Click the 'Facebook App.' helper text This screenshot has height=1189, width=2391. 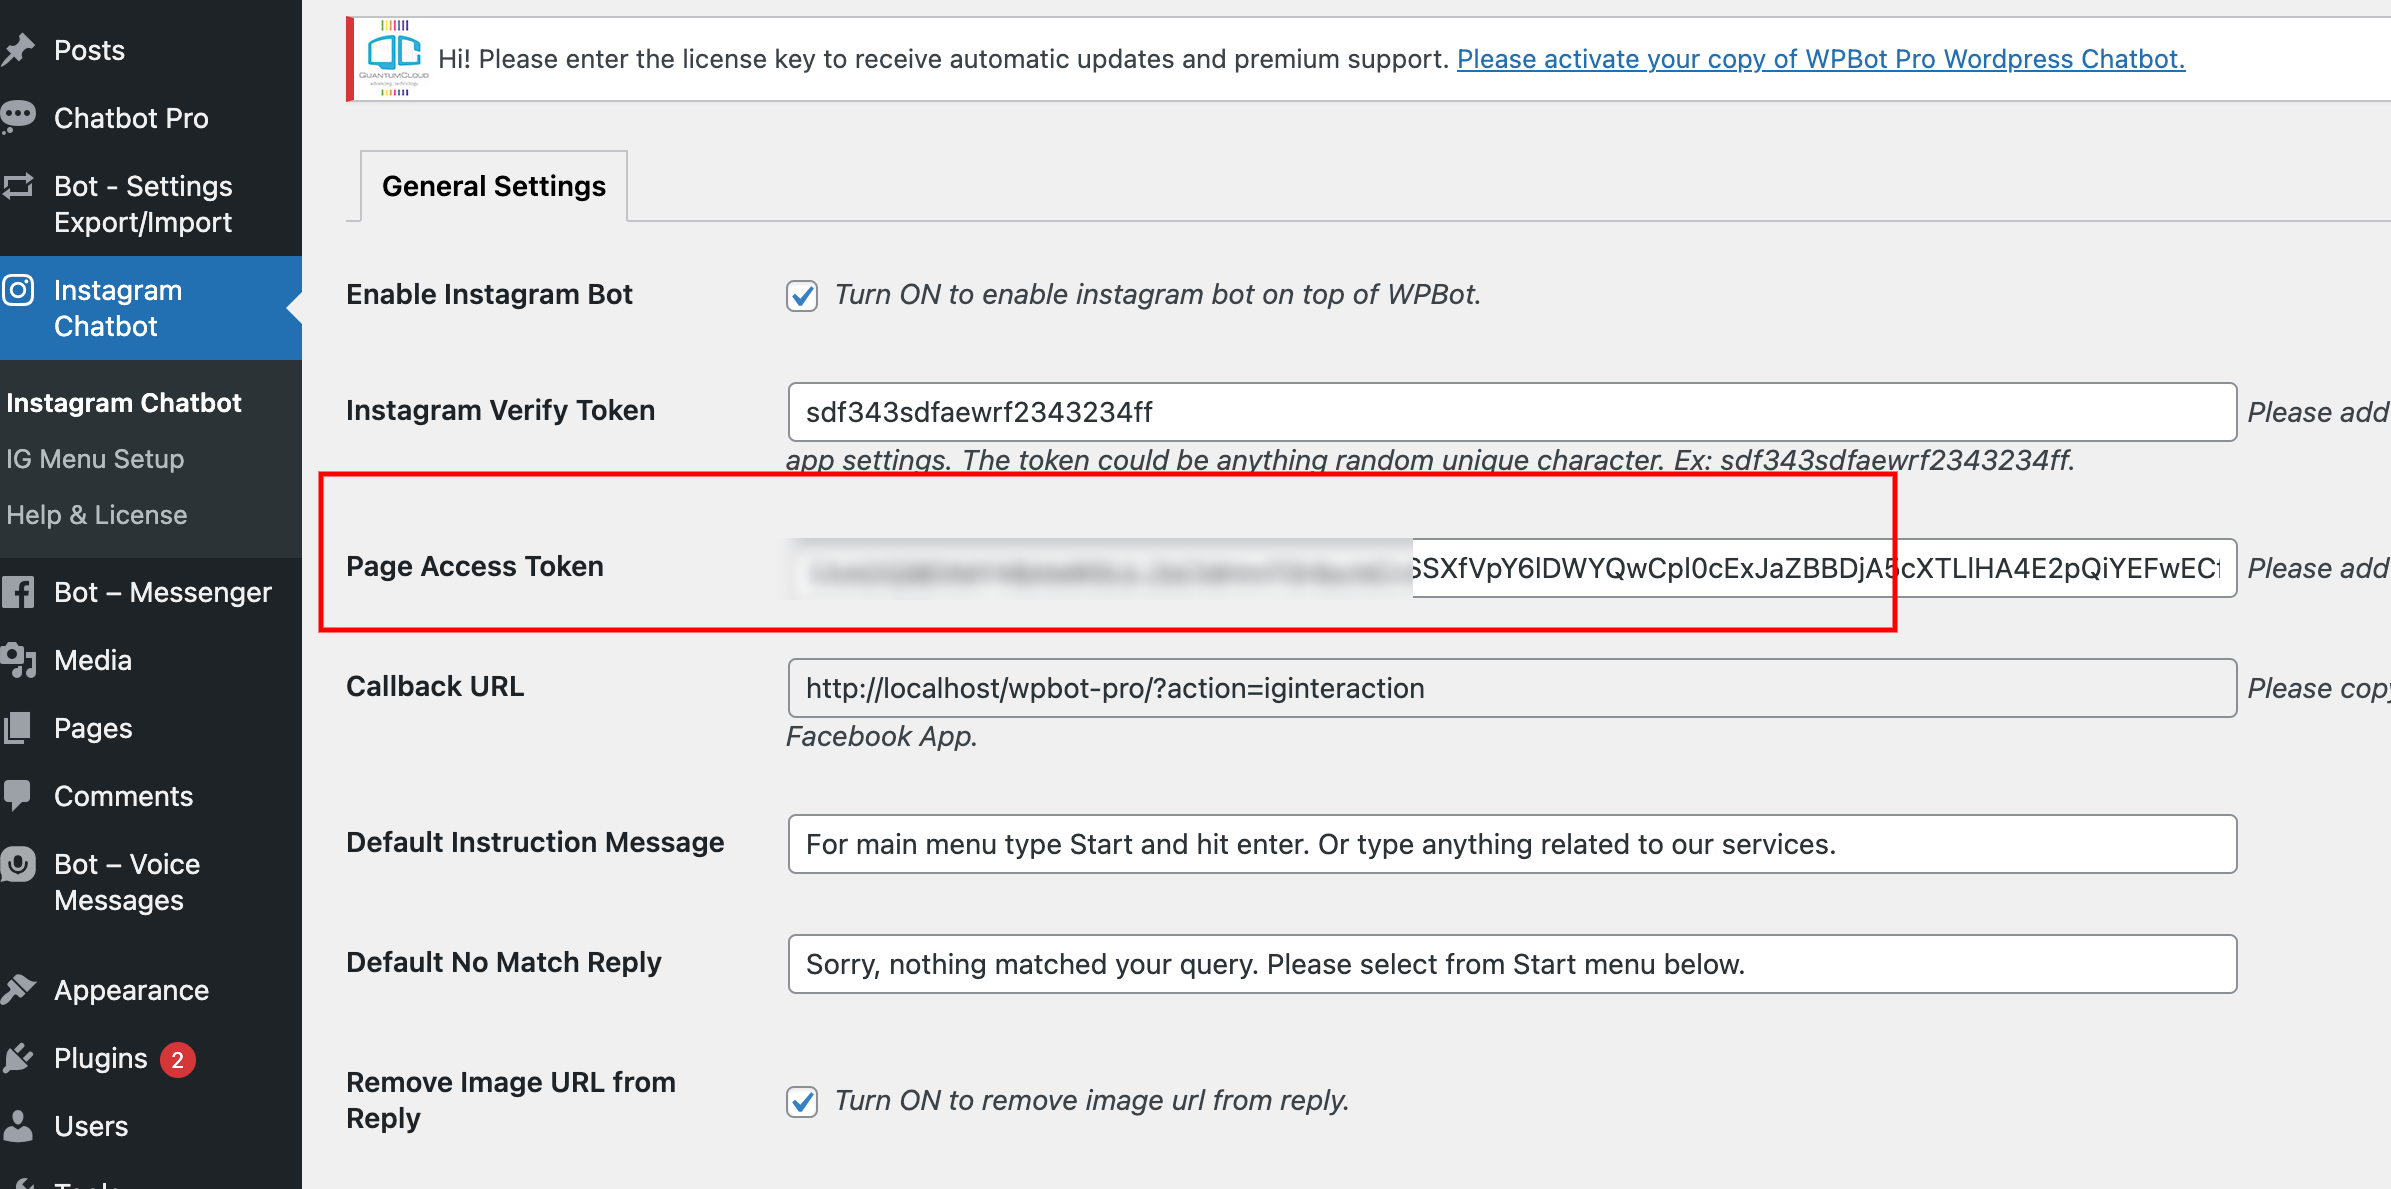pos(881,736)
